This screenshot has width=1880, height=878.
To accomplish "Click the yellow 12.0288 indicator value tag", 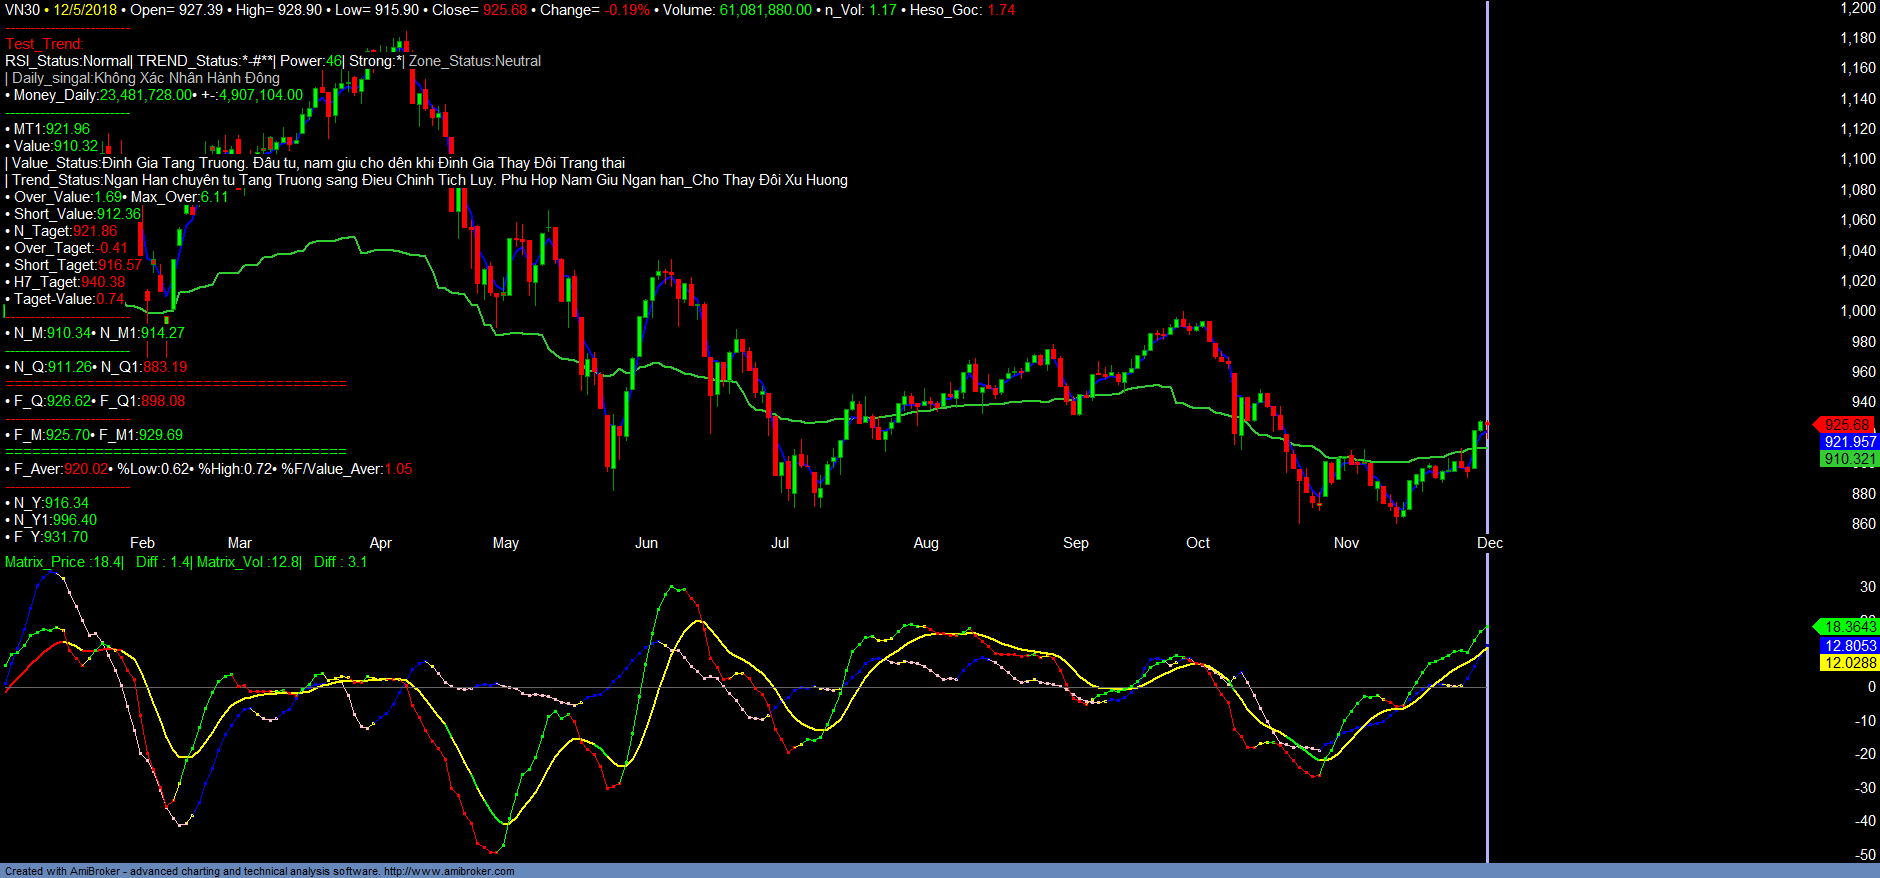I will [1849, 663].
